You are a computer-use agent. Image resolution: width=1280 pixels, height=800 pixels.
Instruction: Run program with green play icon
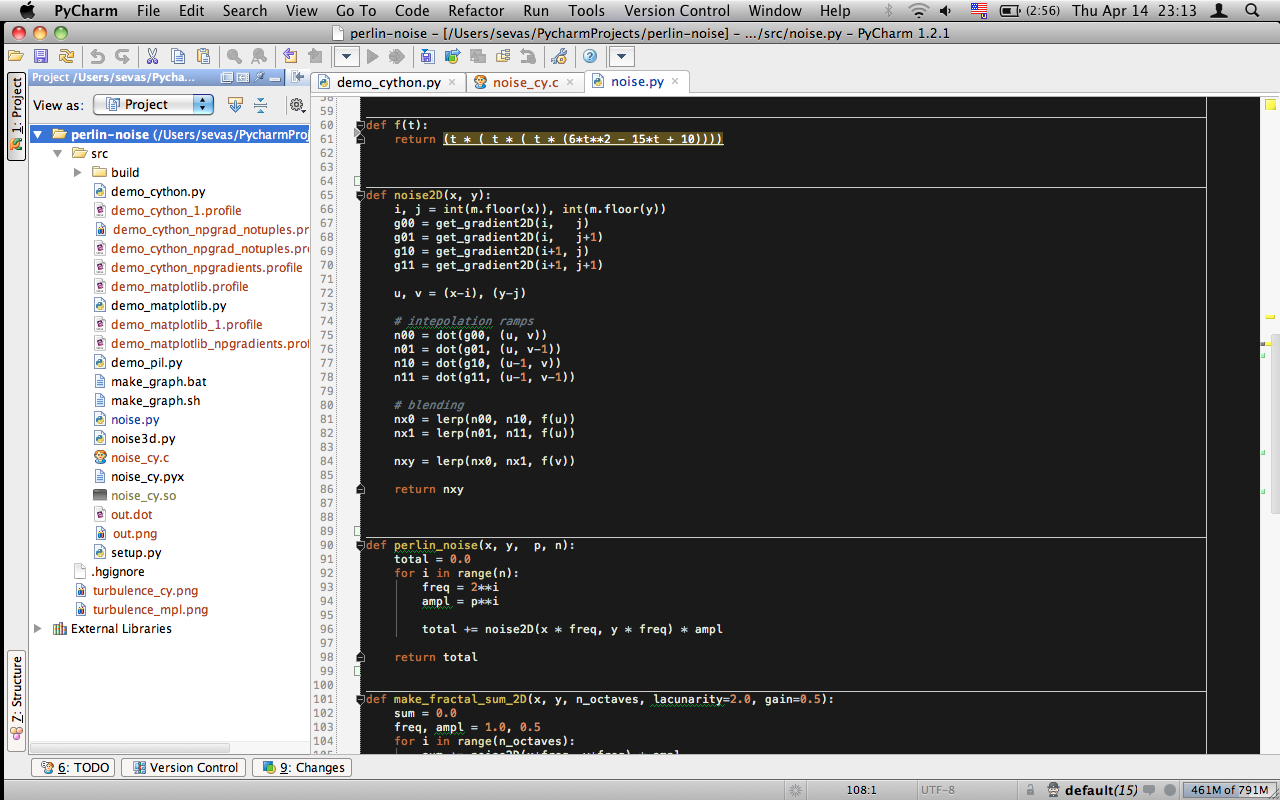point(372,57)
